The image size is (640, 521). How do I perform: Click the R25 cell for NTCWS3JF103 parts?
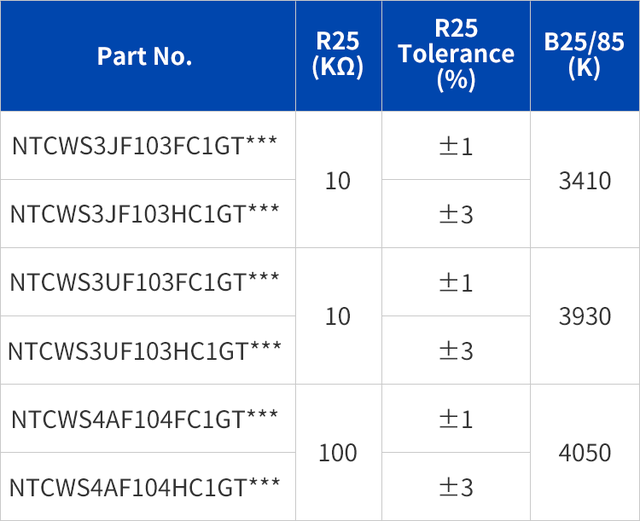click(x=338, y=180)
